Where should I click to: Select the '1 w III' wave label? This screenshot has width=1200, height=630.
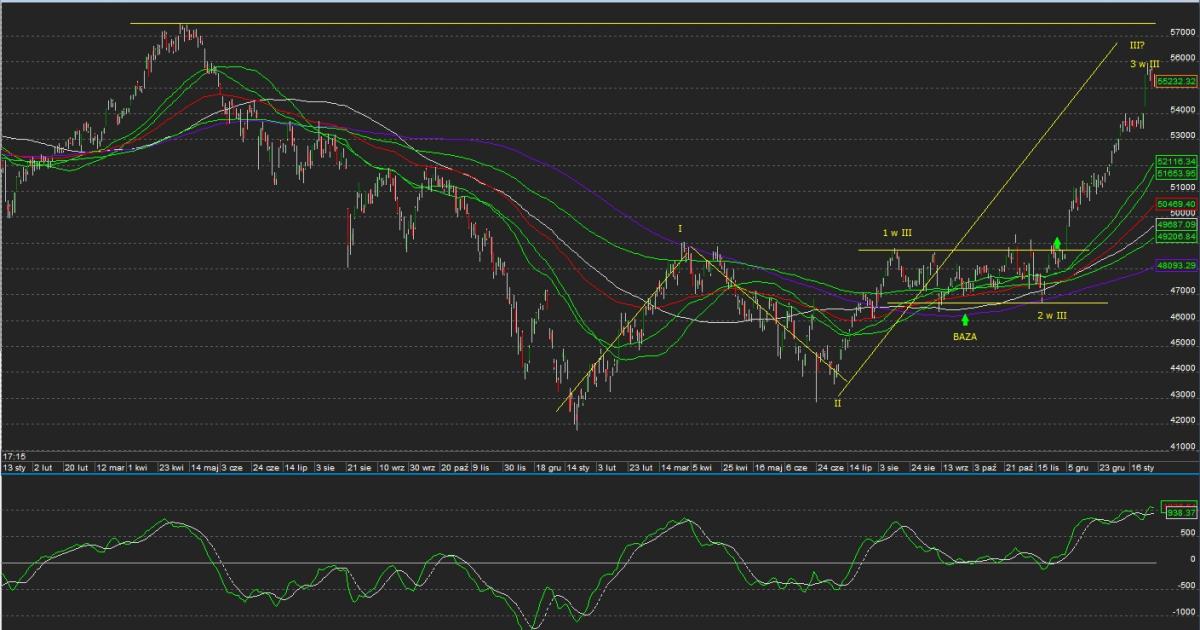(896, 233)
